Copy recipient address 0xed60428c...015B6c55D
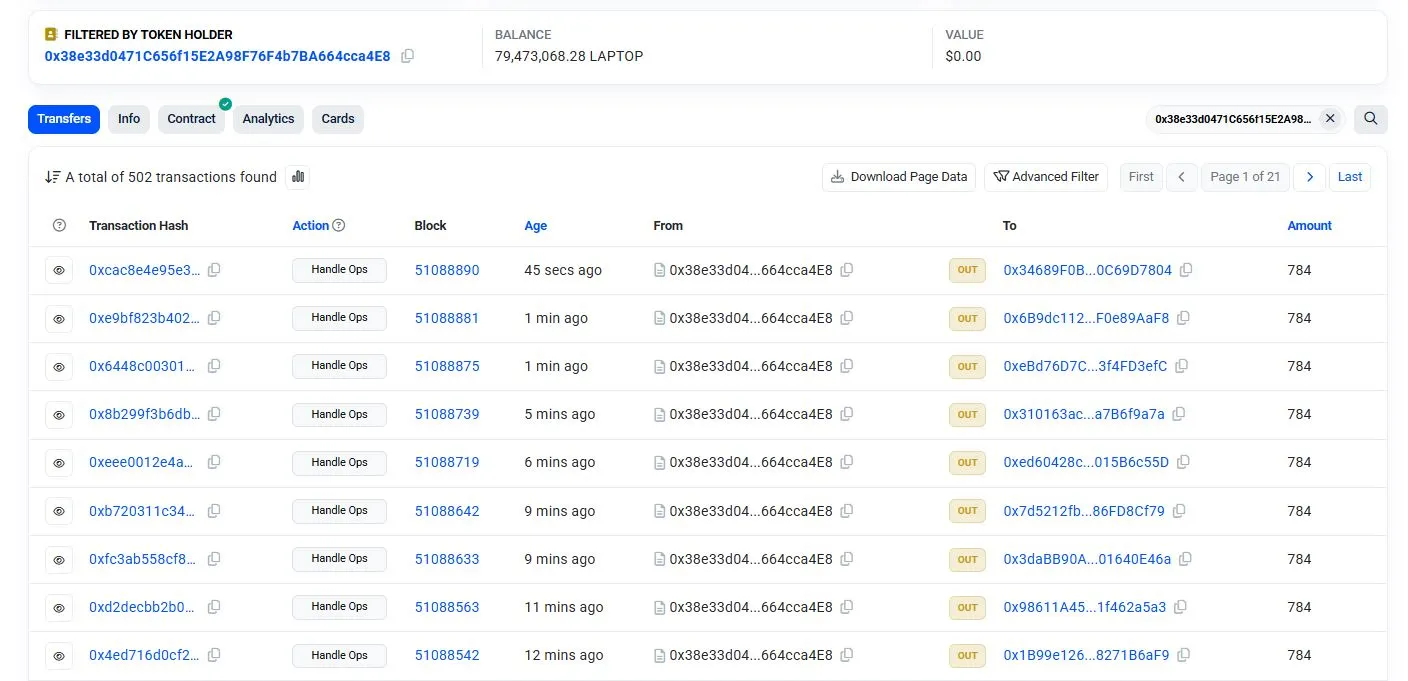 1183,462
